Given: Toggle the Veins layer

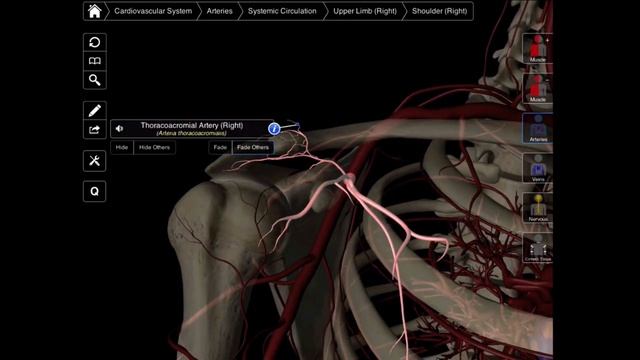Looking at the screenshot, I should [538, 168].
